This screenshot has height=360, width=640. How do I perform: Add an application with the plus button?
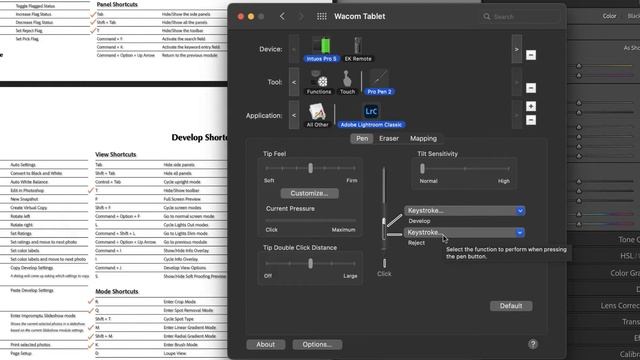tap(531, 107)
